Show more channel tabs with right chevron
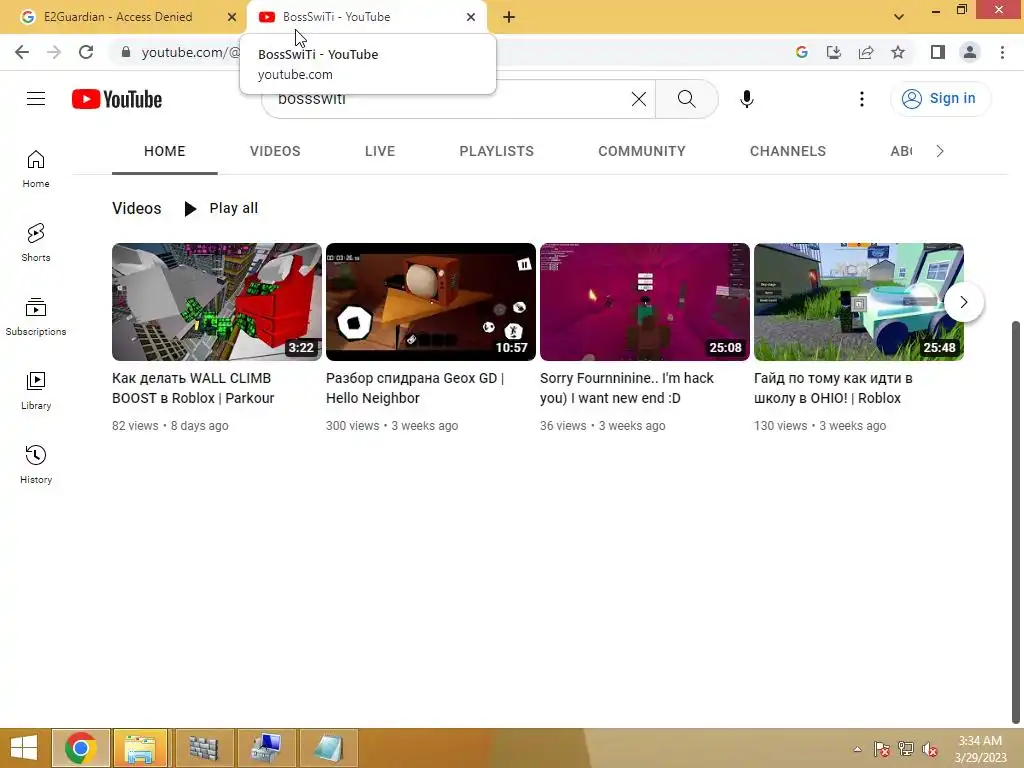 tap(940, 152)
